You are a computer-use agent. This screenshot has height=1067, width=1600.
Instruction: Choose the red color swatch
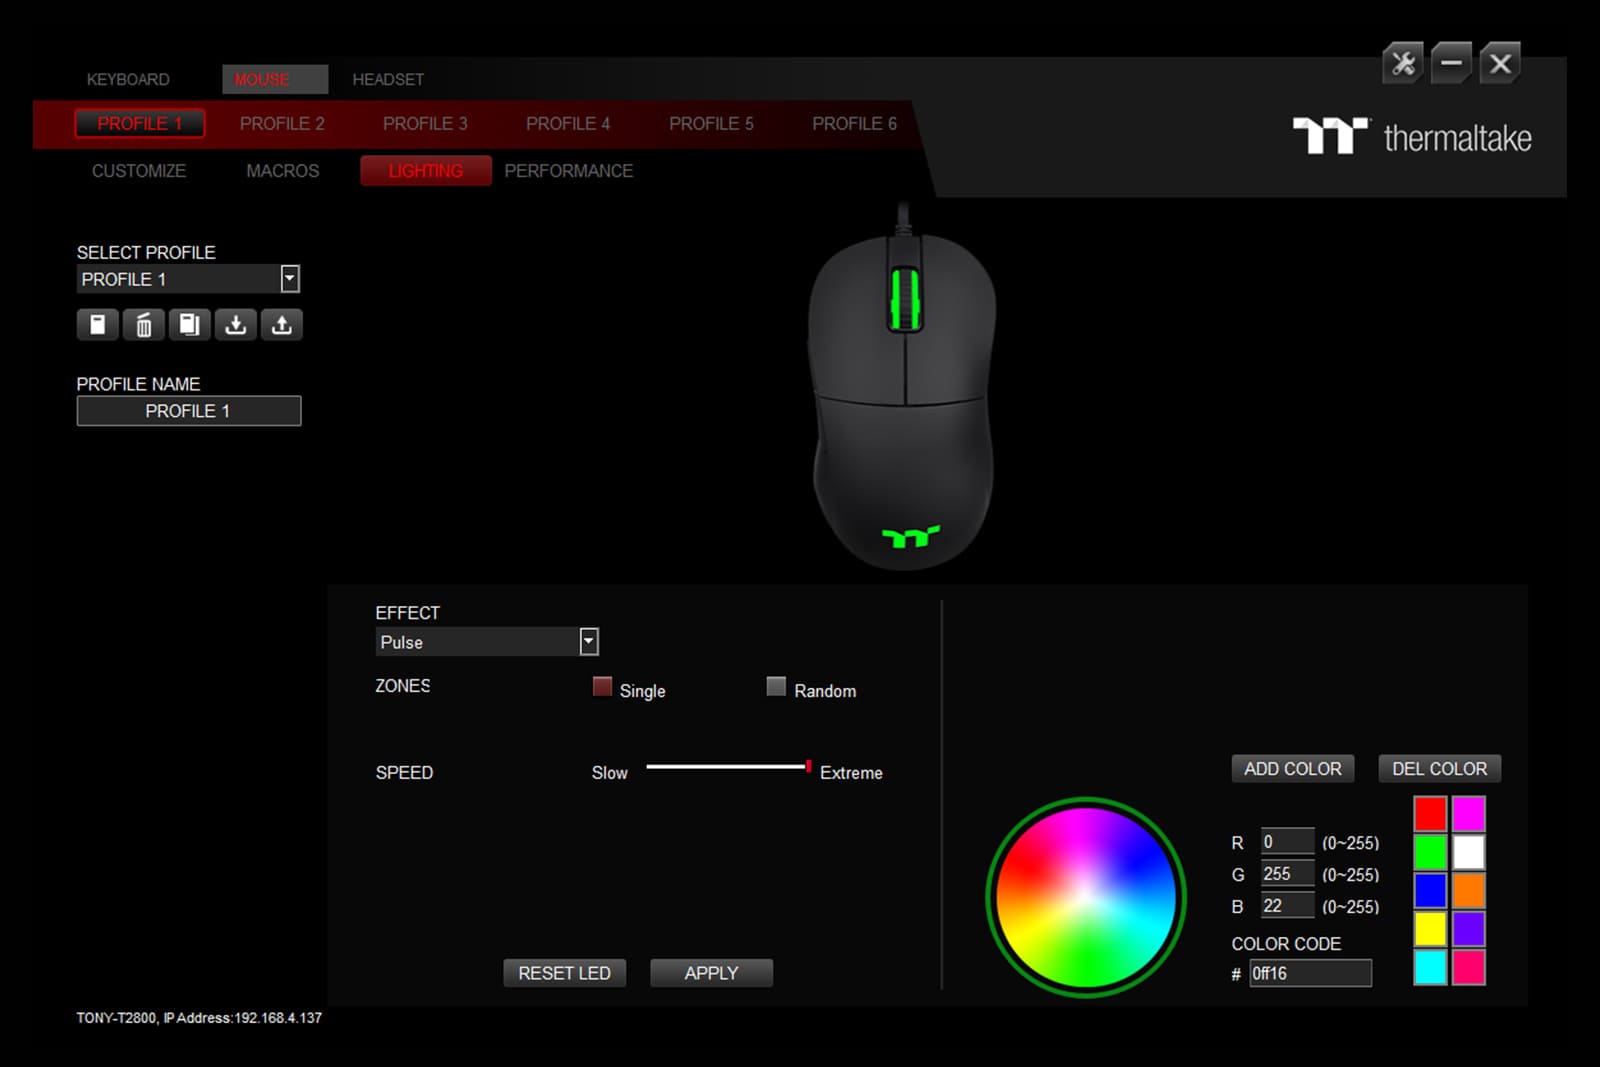pos(1430,814)
